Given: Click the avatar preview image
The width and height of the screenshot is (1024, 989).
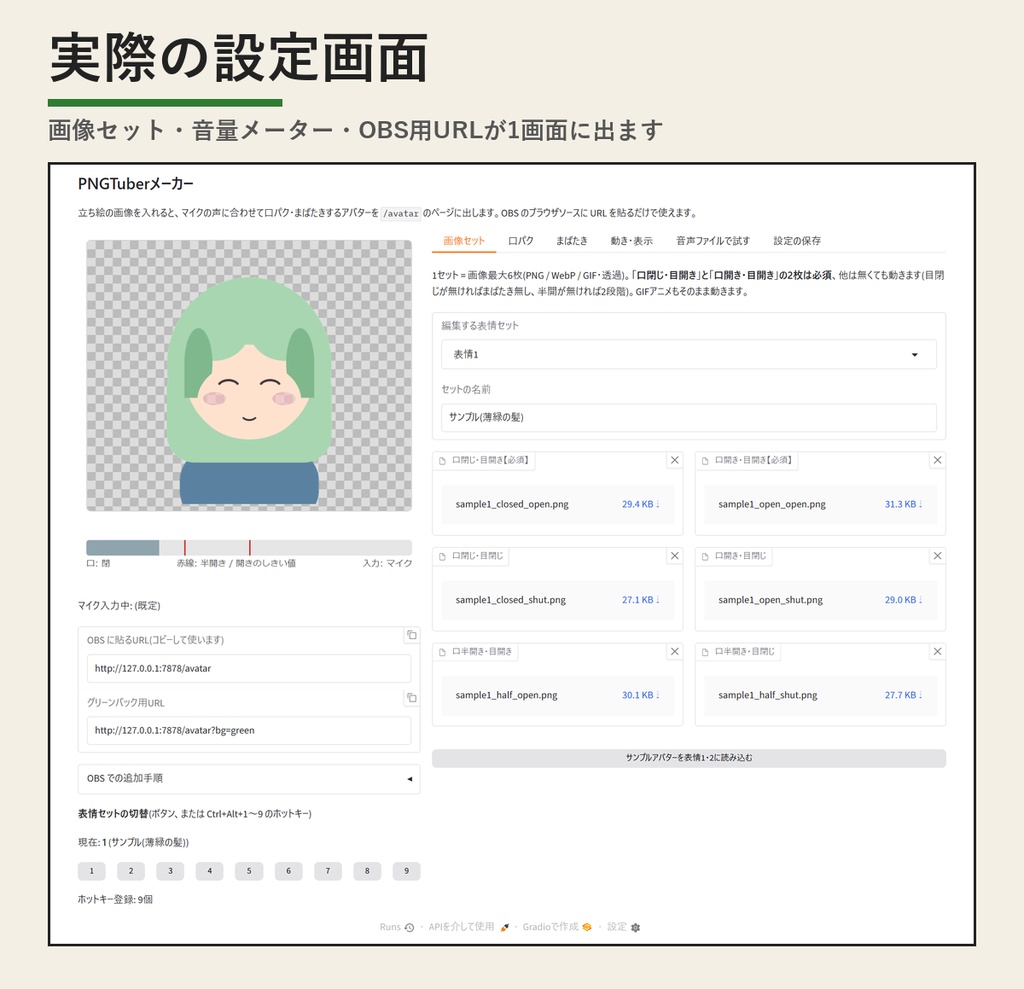Looking at the screenshot, I should click(x=249, y=376).
